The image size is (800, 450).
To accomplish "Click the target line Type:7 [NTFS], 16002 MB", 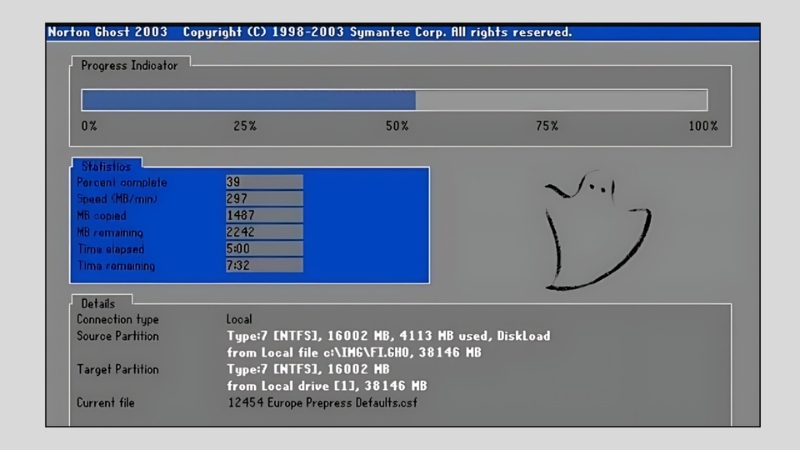I will (x=308, y=369).
